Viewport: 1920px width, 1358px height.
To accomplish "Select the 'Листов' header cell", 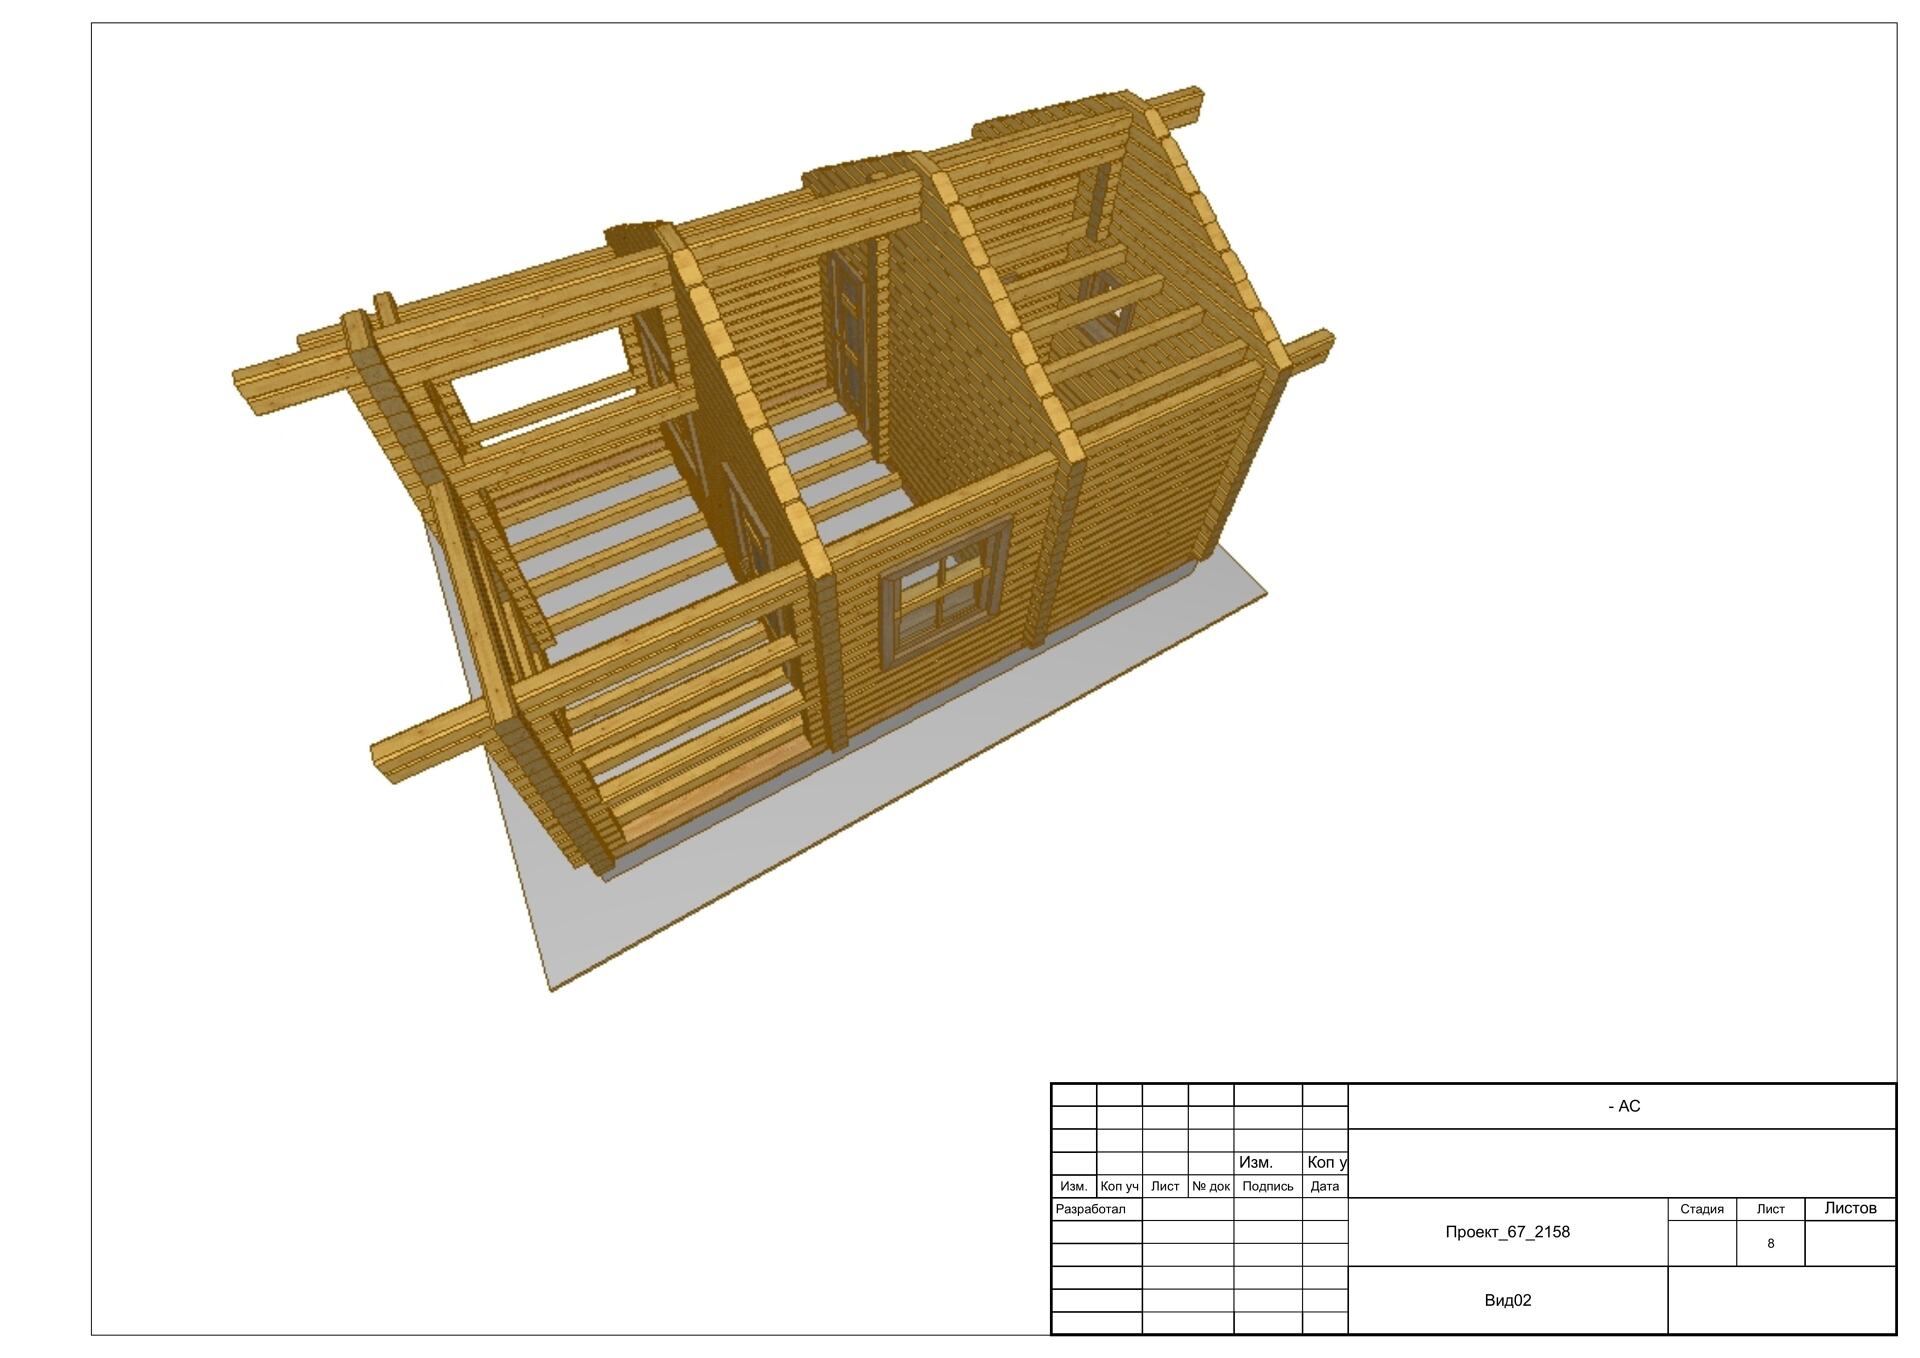I will 1850,1208.
